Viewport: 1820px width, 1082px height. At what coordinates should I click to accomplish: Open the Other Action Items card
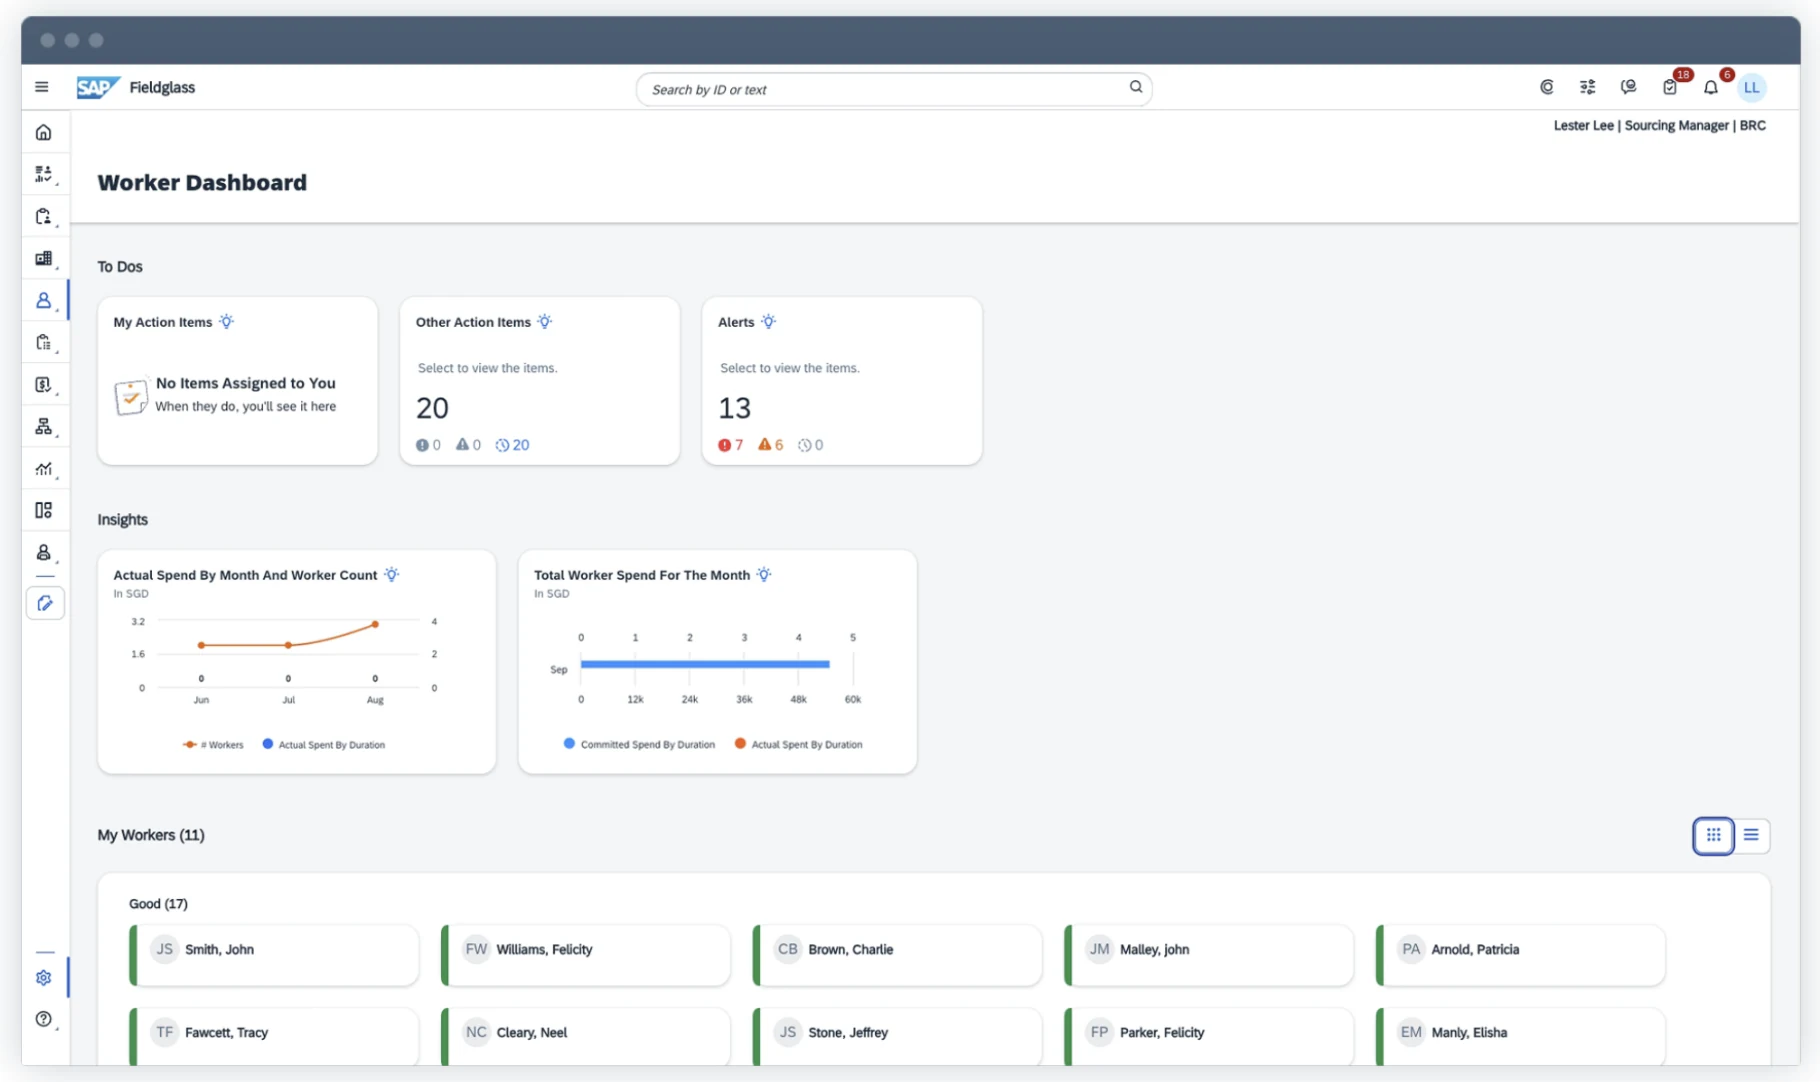(x=540, y=381)
